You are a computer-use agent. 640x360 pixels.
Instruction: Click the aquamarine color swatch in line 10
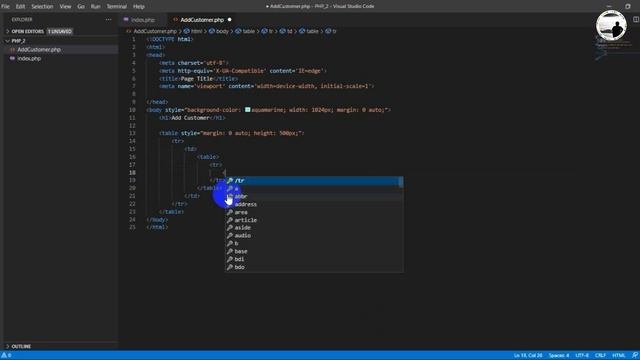click(x=247, y=110)
